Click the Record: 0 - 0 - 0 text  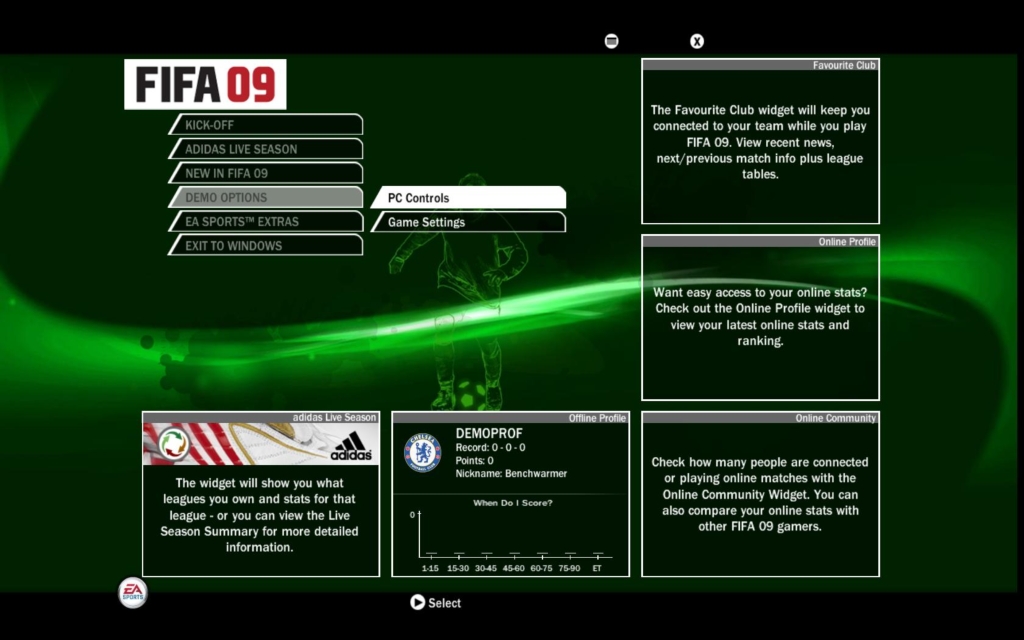[490, 447]
